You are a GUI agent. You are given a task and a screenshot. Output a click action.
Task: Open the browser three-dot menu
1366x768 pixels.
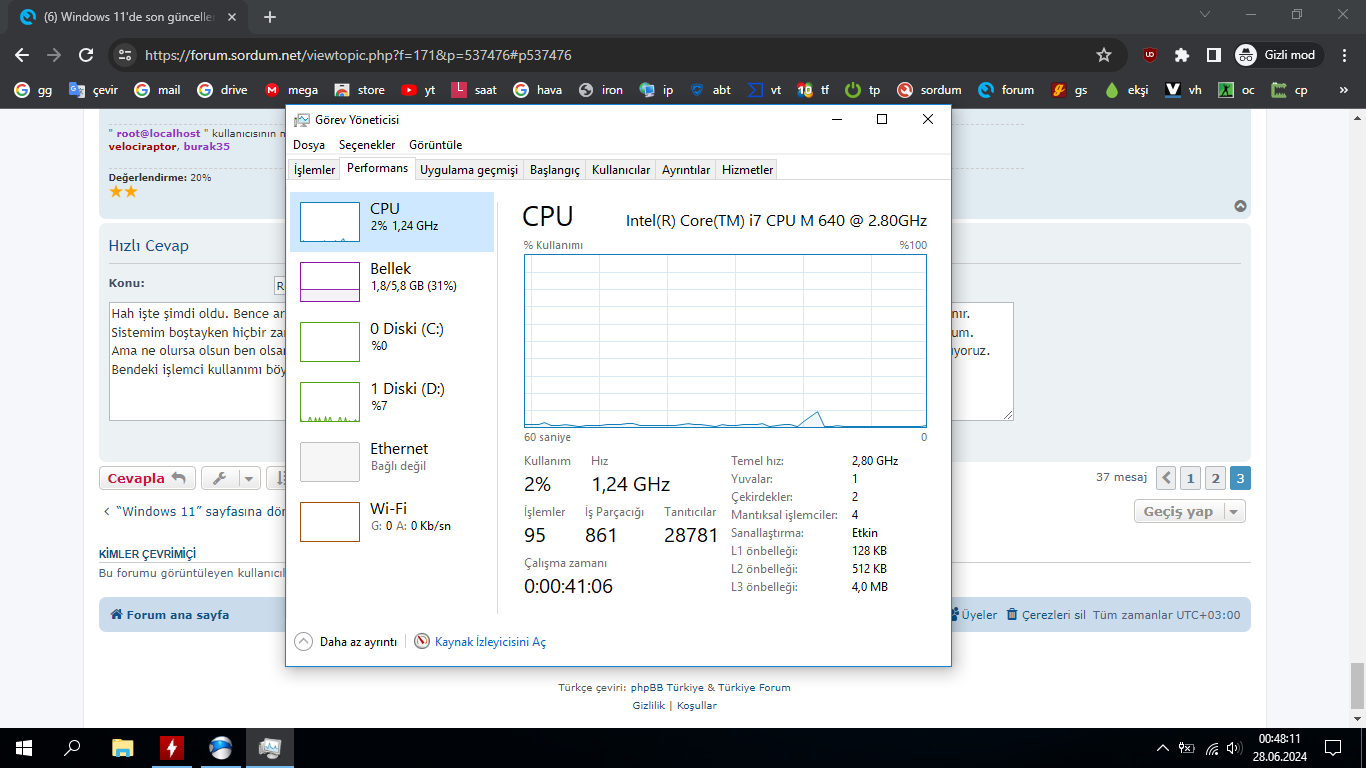tap(1344, 55)
